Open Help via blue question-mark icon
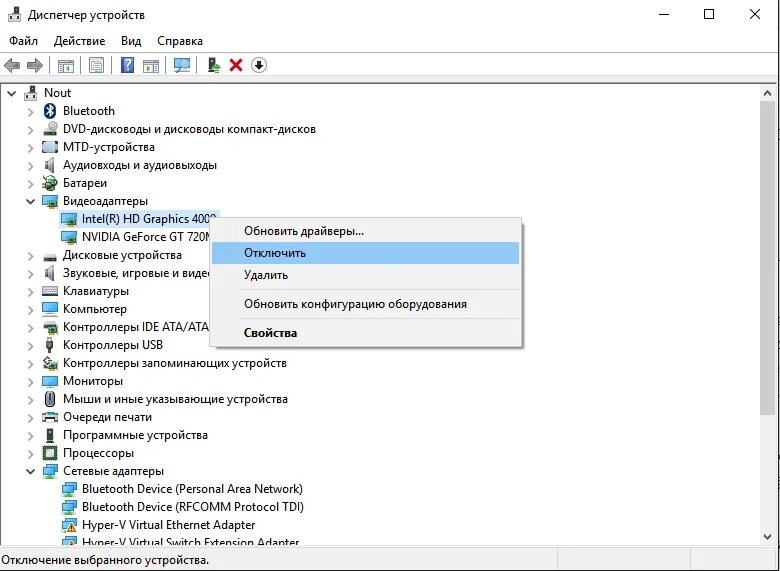This screenshot has height=571, width=780. tap(127, 65)
